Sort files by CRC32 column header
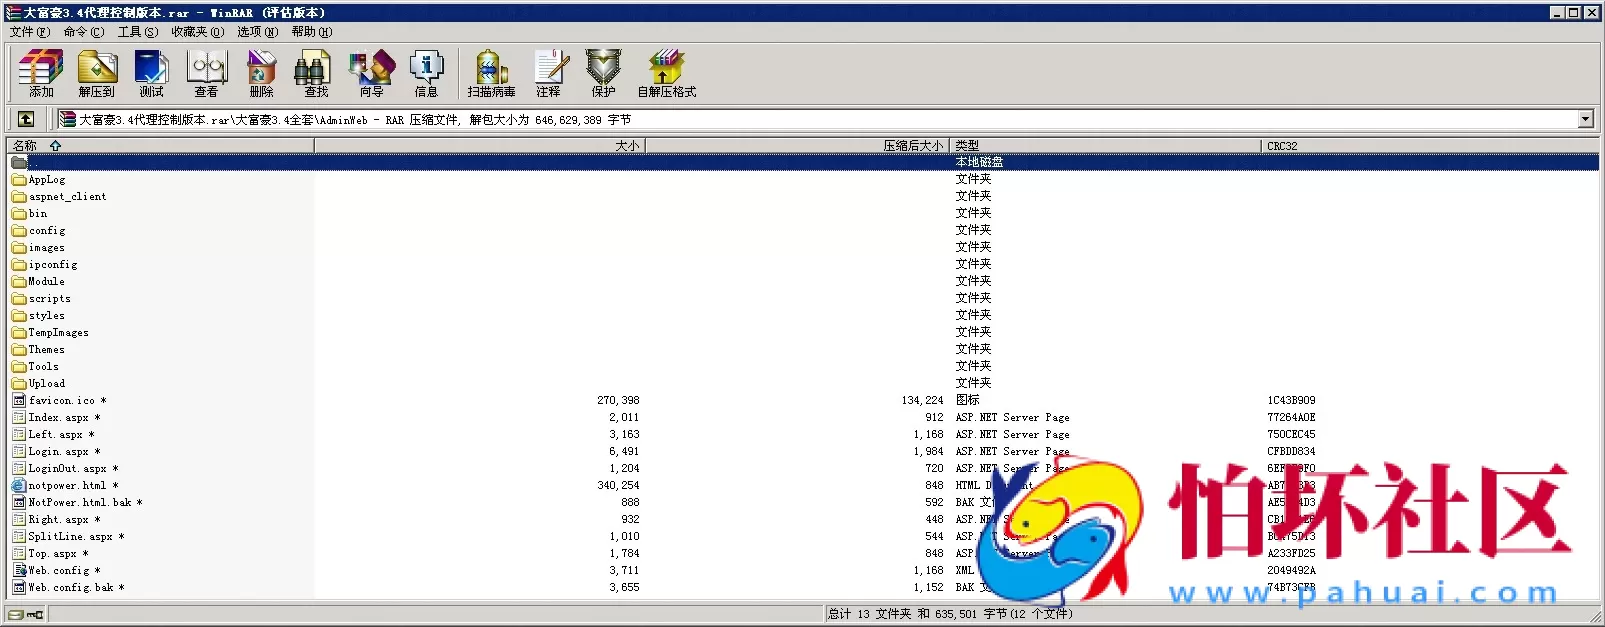The image size is (1605, 627). (x=1282, y=146)
